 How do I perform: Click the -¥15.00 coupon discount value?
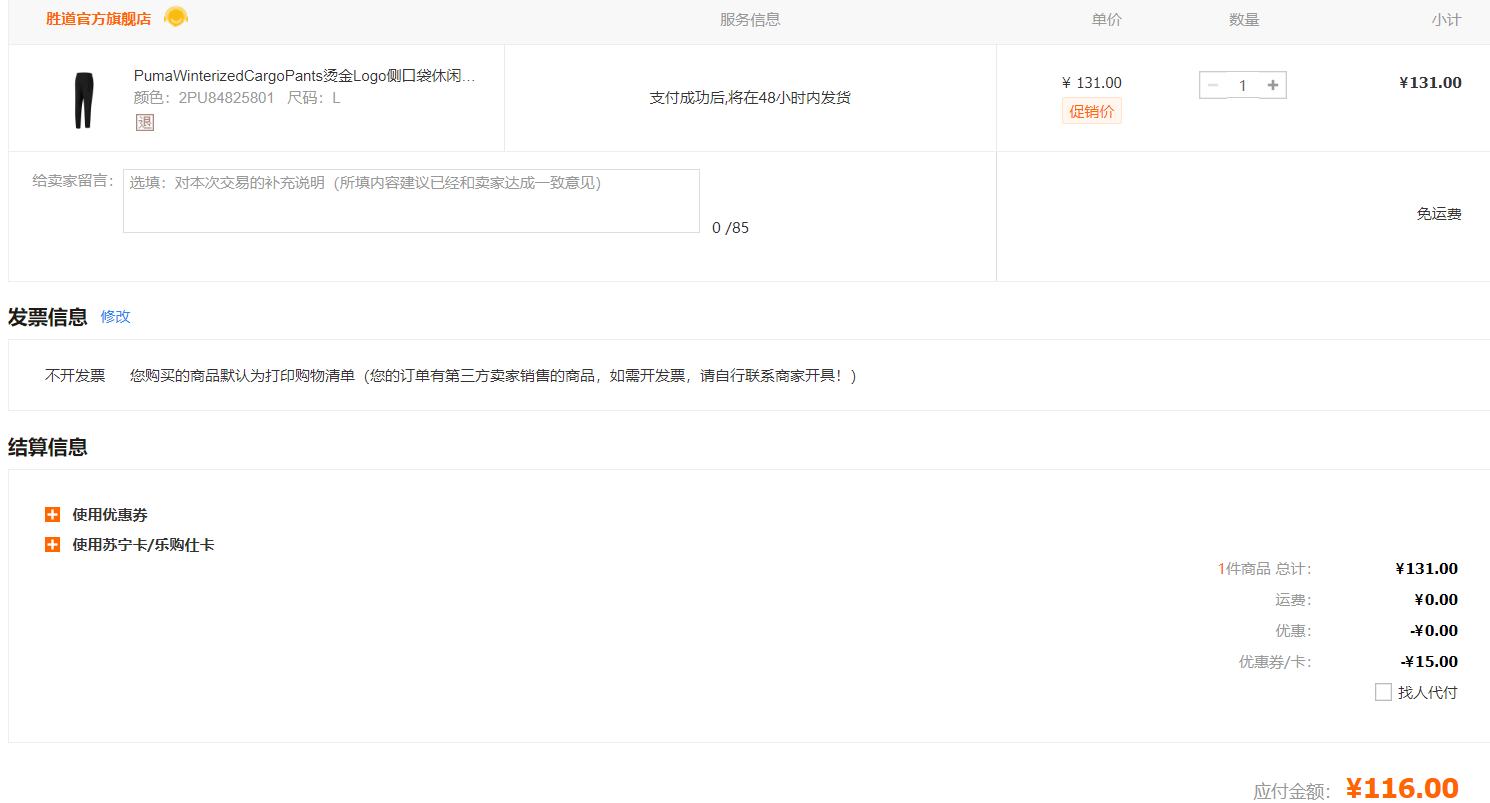tap(1429, 662)
